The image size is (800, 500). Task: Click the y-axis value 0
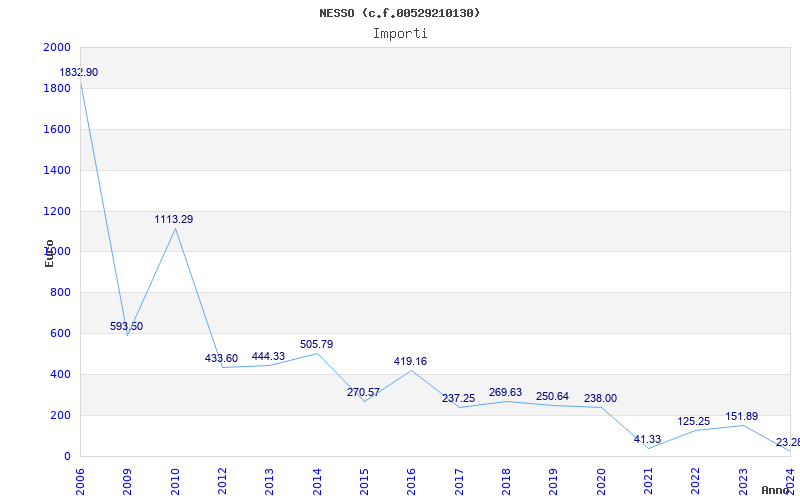point(67,457)
